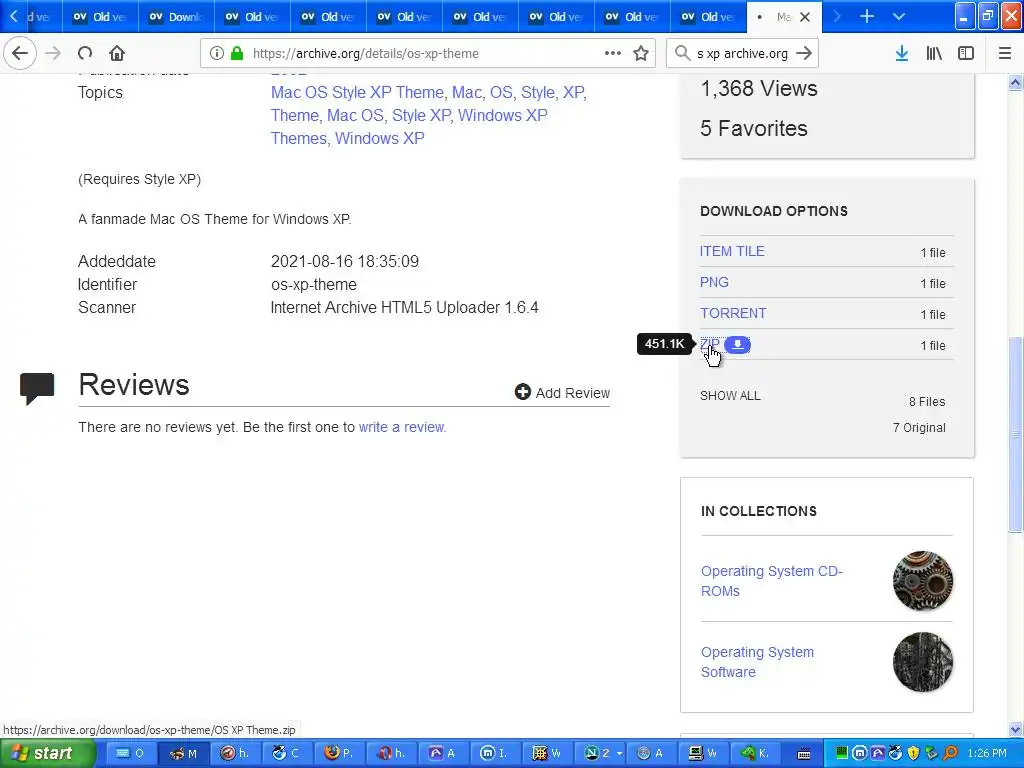Click the 'os-xp-theme' identifier value
This screenshot has width=1024, height=768.
pyautogui.click(x=313, y=285)
